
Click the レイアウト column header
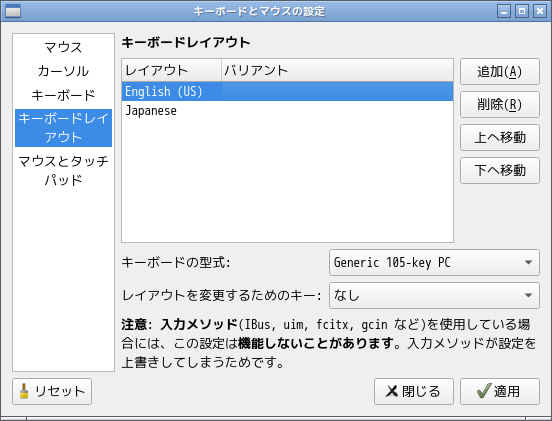[x=172, y=70]
